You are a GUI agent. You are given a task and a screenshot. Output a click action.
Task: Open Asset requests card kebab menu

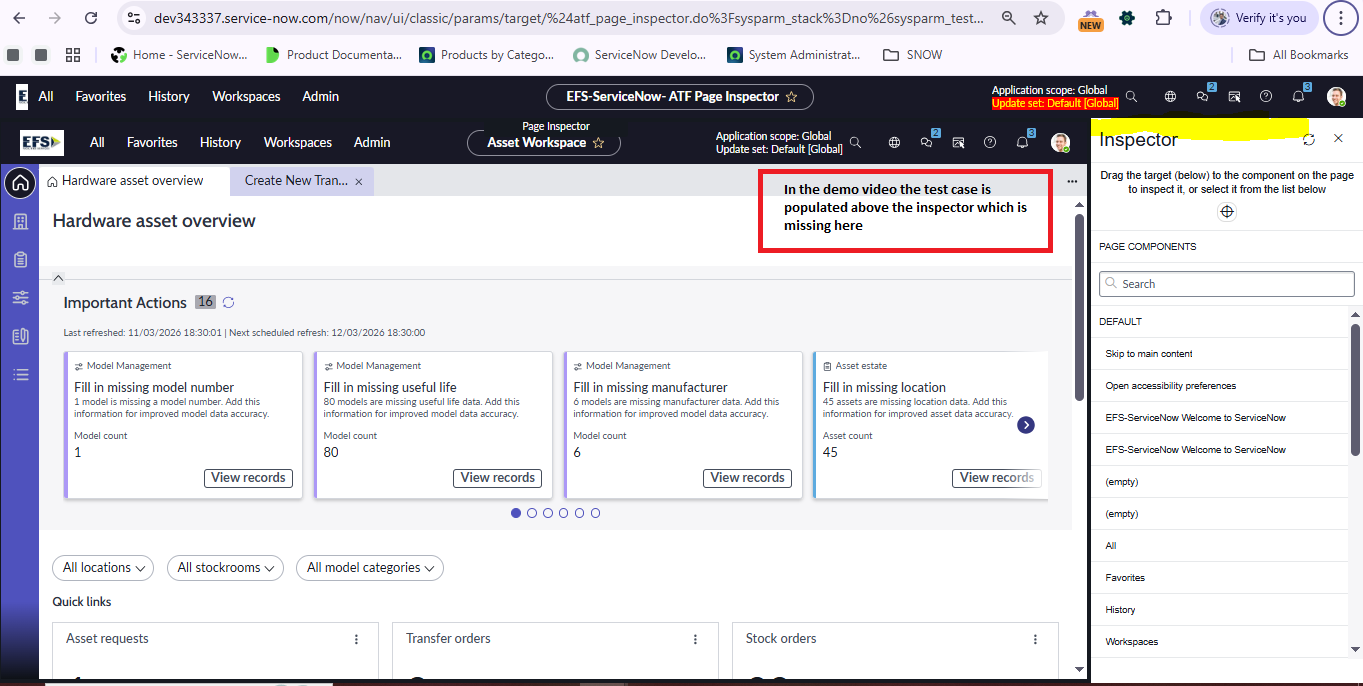356,639
